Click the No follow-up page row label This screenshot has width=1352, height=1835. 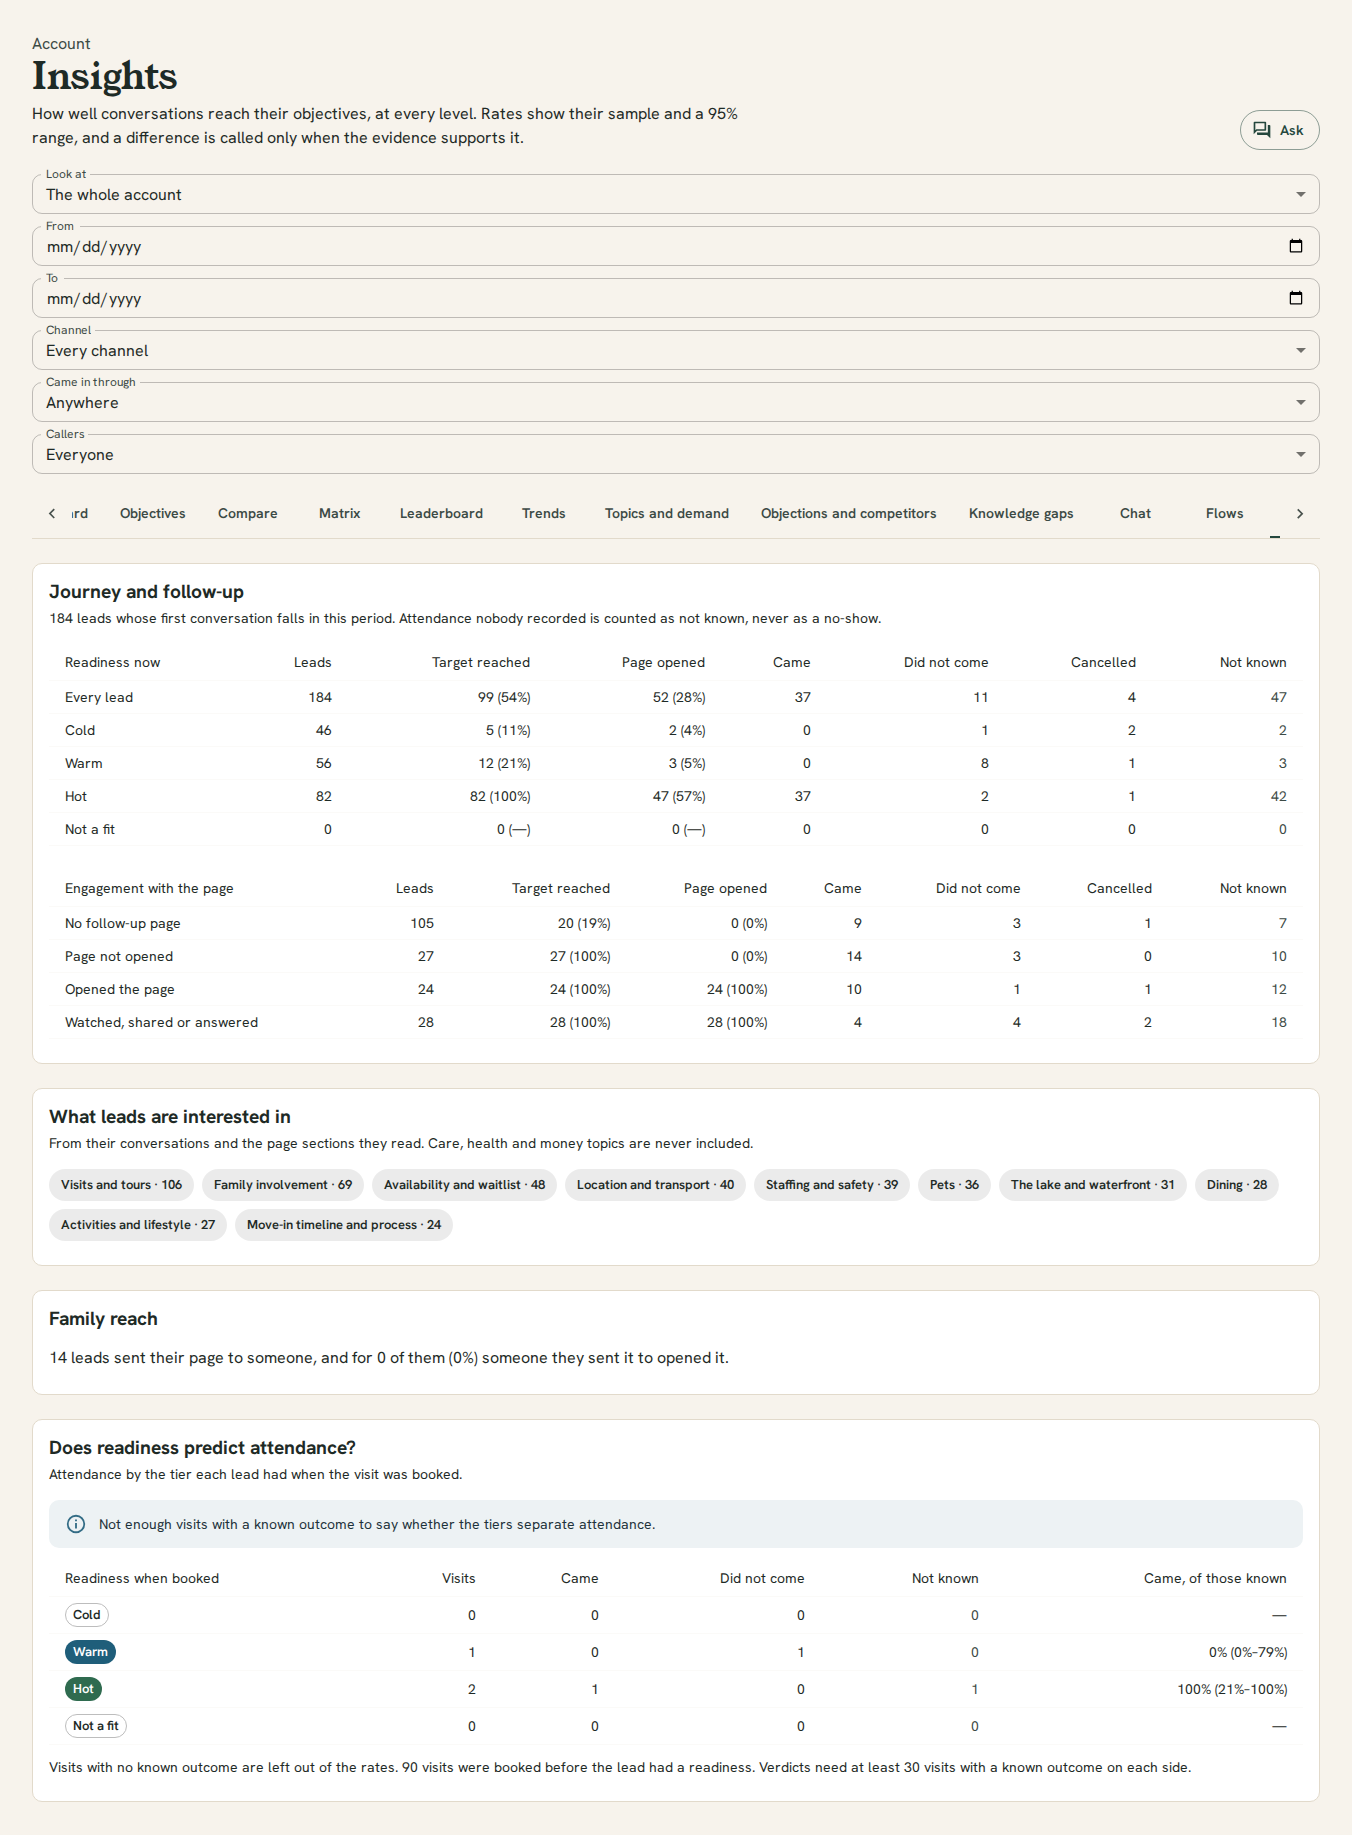(123, 923)
